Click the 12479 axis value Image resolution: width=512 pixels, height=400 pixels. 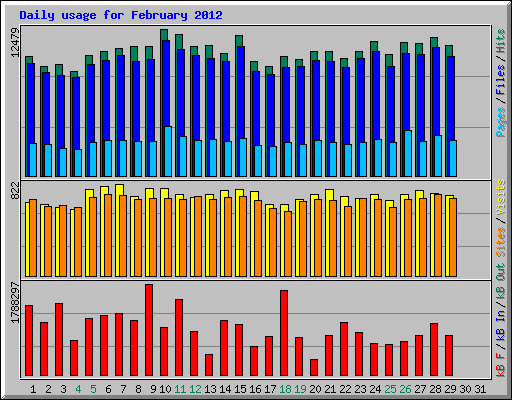coord(15,43)
